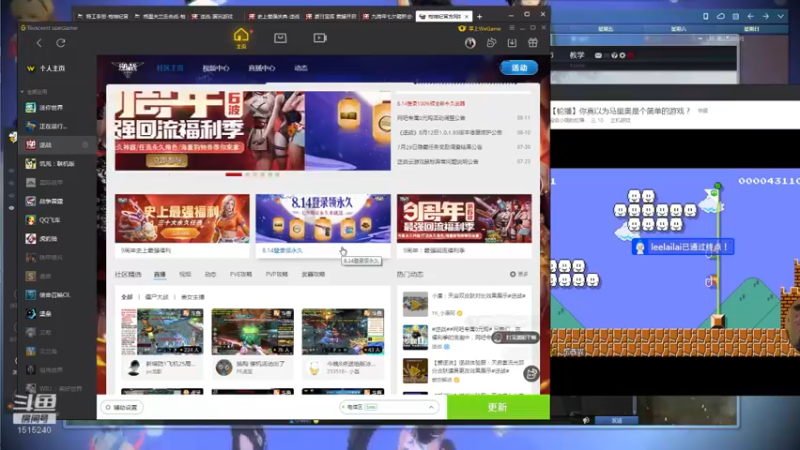Open the live stream thumbnail with 224 viewers

162,332
